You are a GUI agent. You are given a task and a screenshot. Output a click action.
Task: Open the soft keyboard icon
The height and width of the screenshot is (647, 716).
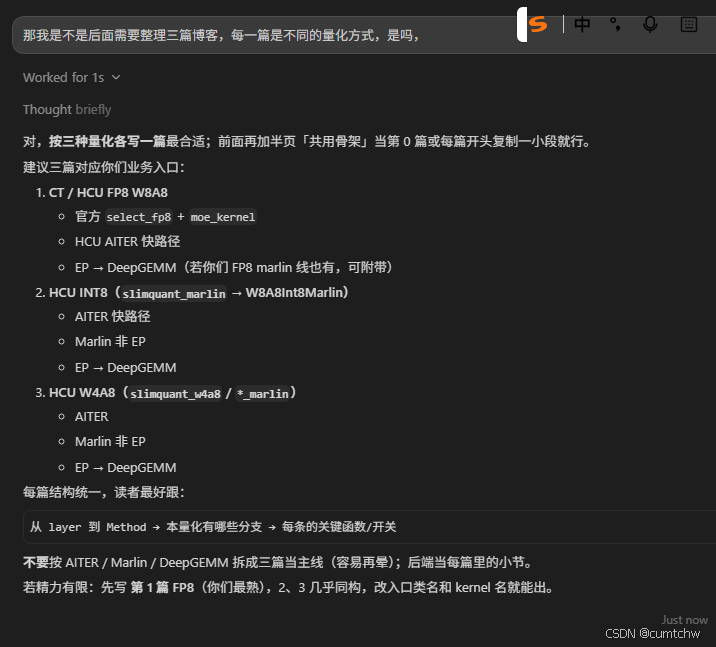point(689,24)
